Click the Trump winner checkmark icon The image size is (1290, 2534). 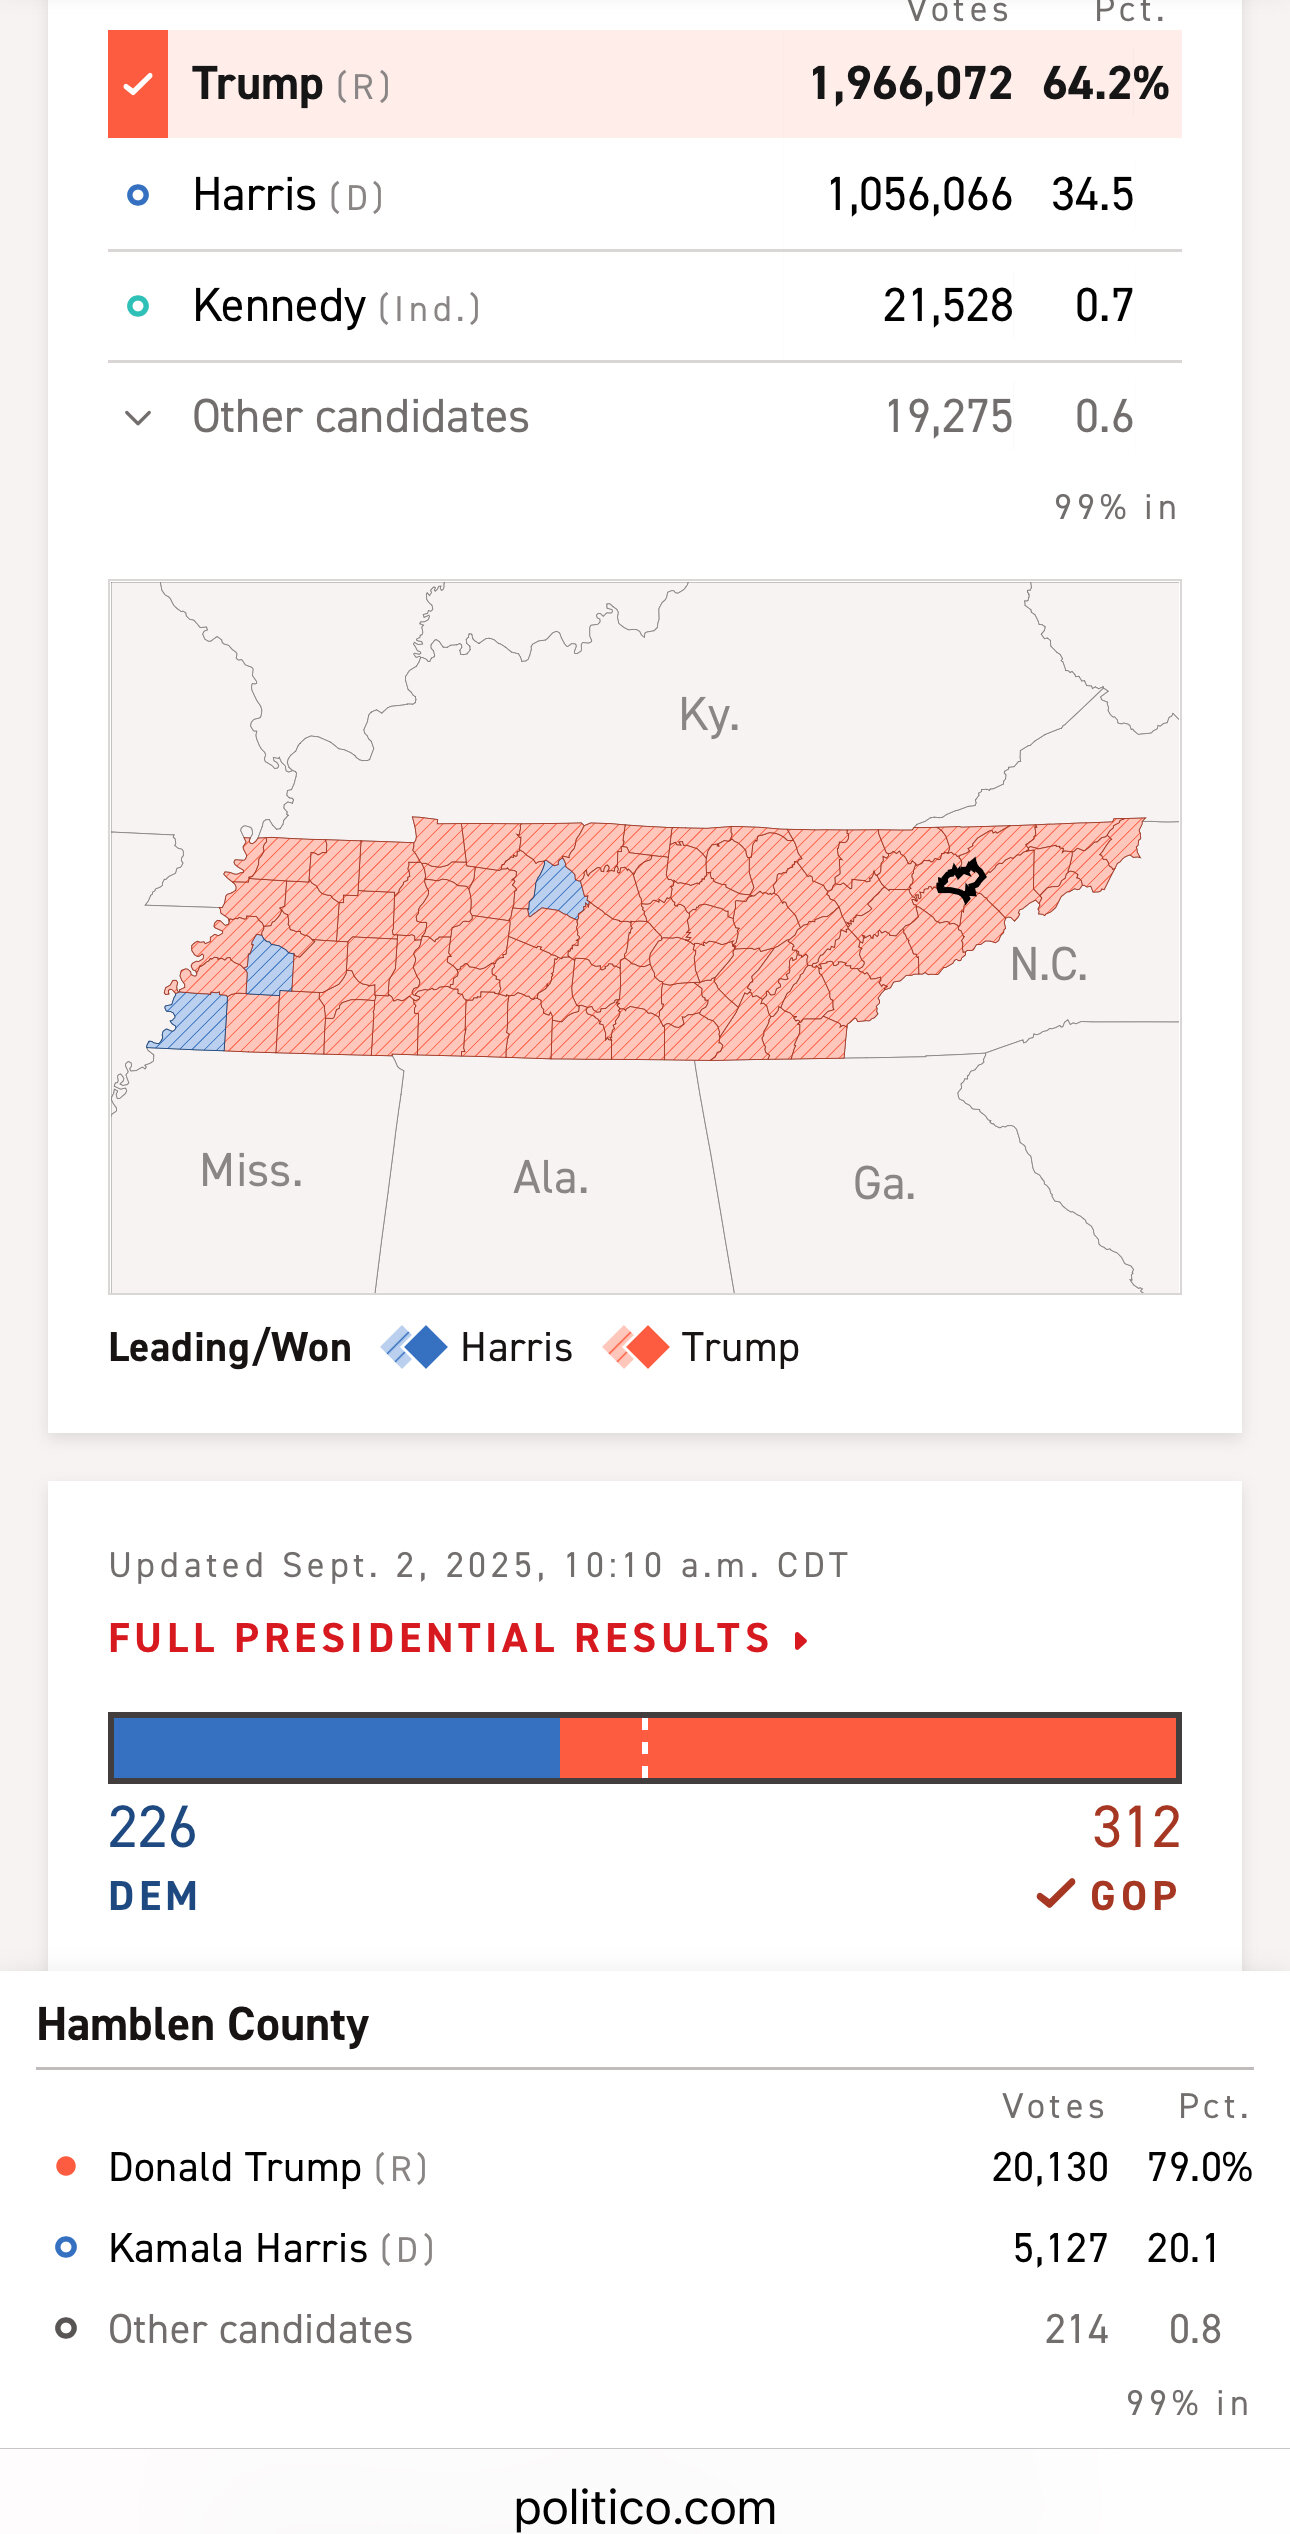tap(138, 85)
